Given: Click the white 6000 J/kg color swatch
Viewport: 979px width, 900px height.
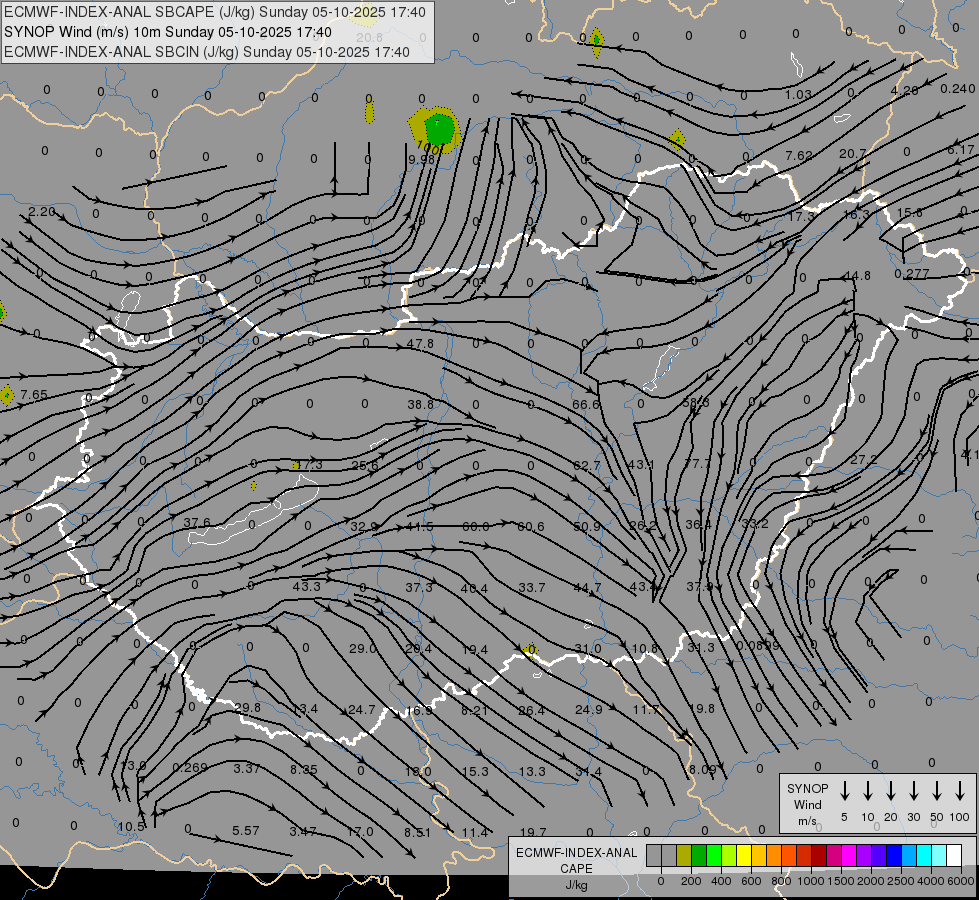Looking at the screenshot, I should [x=954, y=856].
